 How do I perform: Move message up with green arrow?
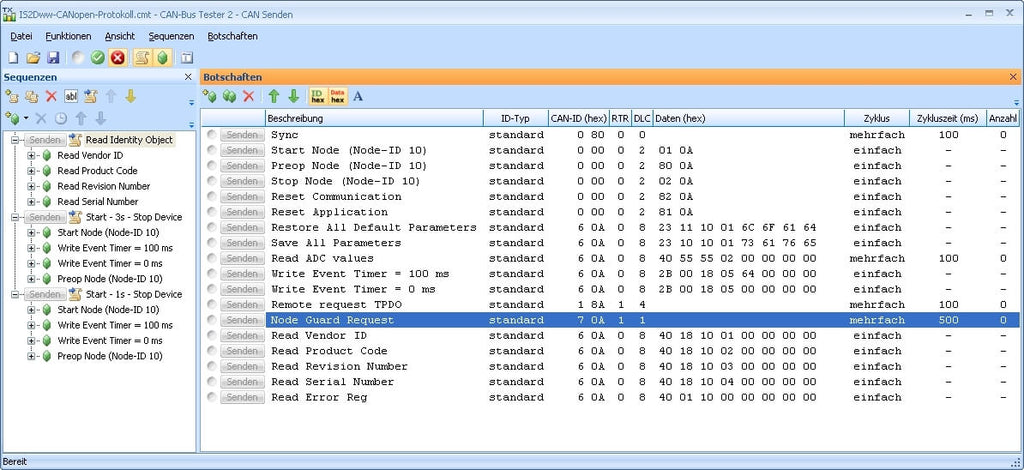pyautogui.click(x=274, y=97)
